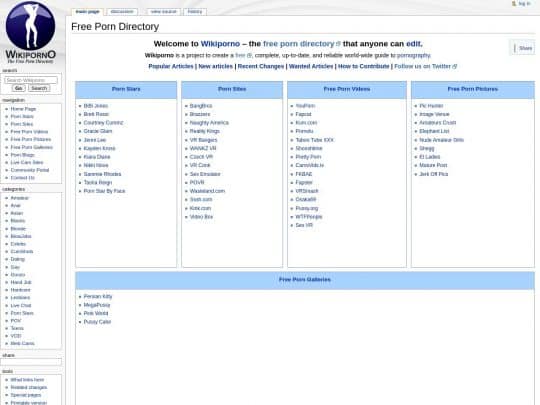Open the view source tab

(163, 12)
